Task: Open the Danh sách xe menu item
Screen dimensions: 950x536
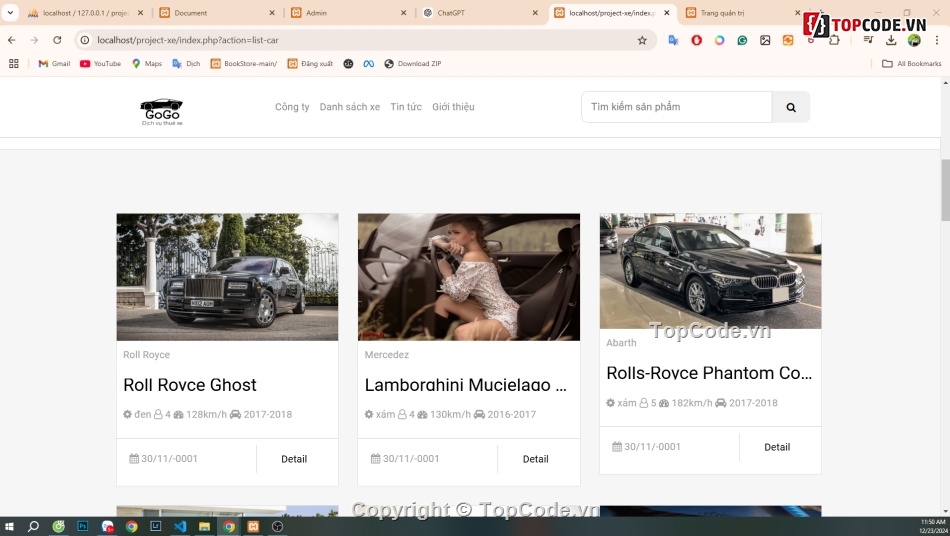Action: pyautogui.click(x=350, y=107)
